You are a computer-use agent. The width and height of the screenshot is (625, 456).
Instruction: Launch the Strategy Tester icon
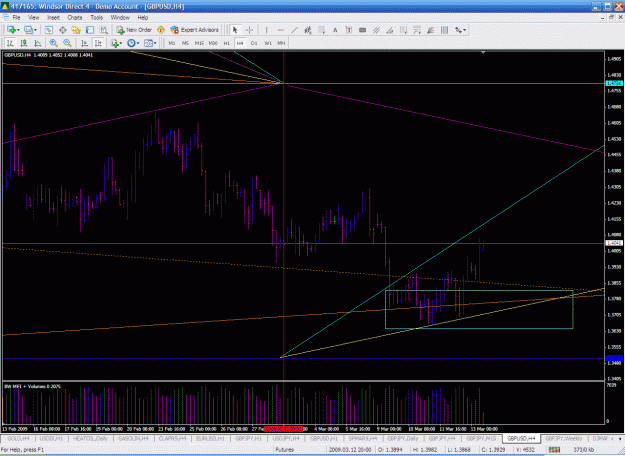(x=104, y=30)
